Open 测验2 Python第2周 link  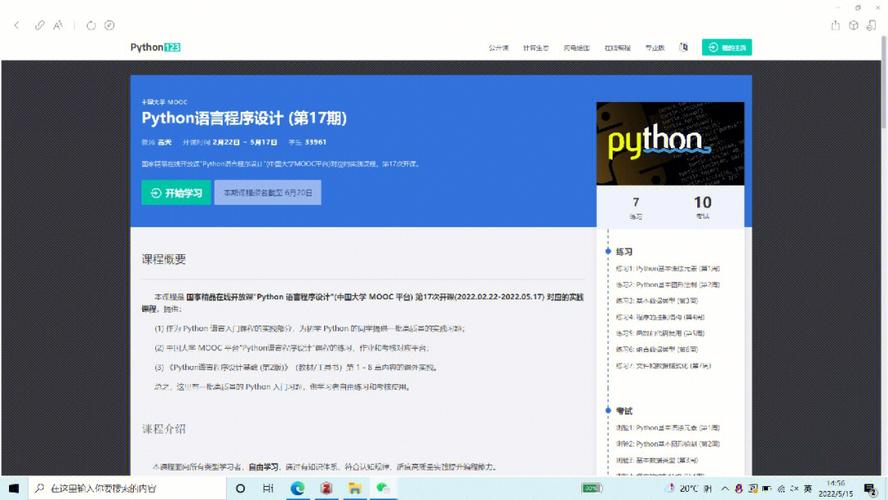click(x=668, y=444)
